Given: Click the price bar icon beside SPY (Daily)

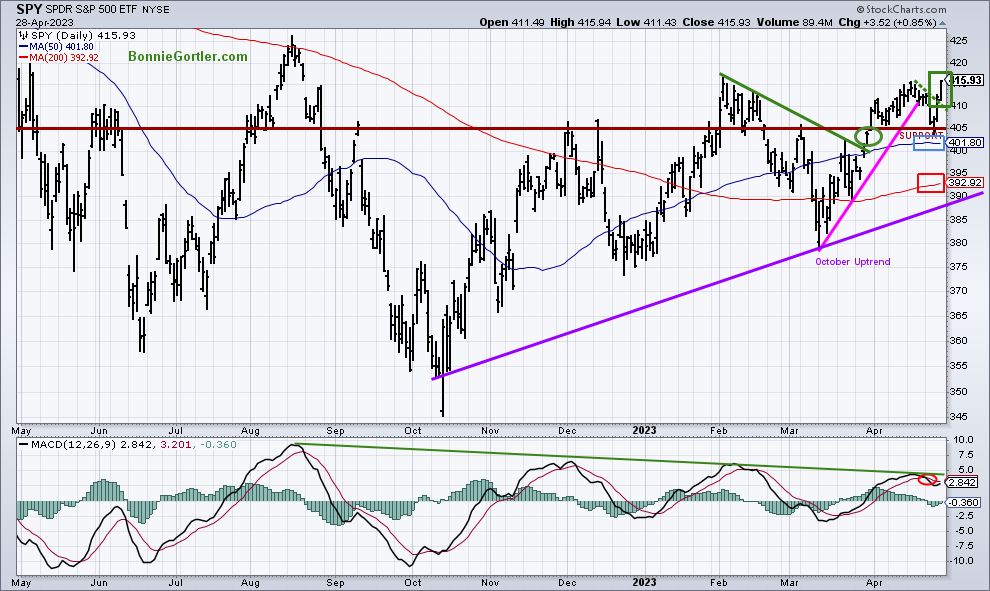Looking at the screenshot, I should [x=24, y=35].
